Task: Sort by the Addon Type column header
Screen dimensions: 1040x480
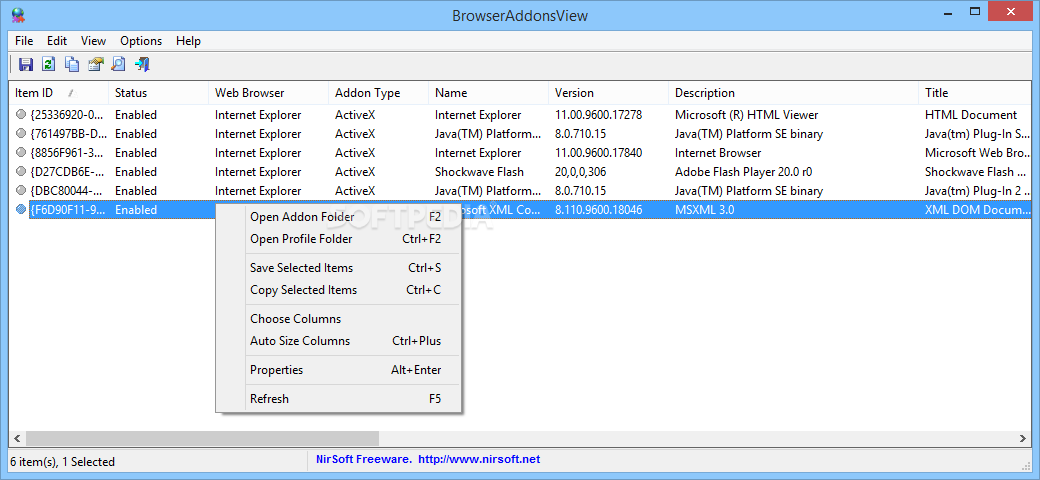Action: click(x=379, y=93)
